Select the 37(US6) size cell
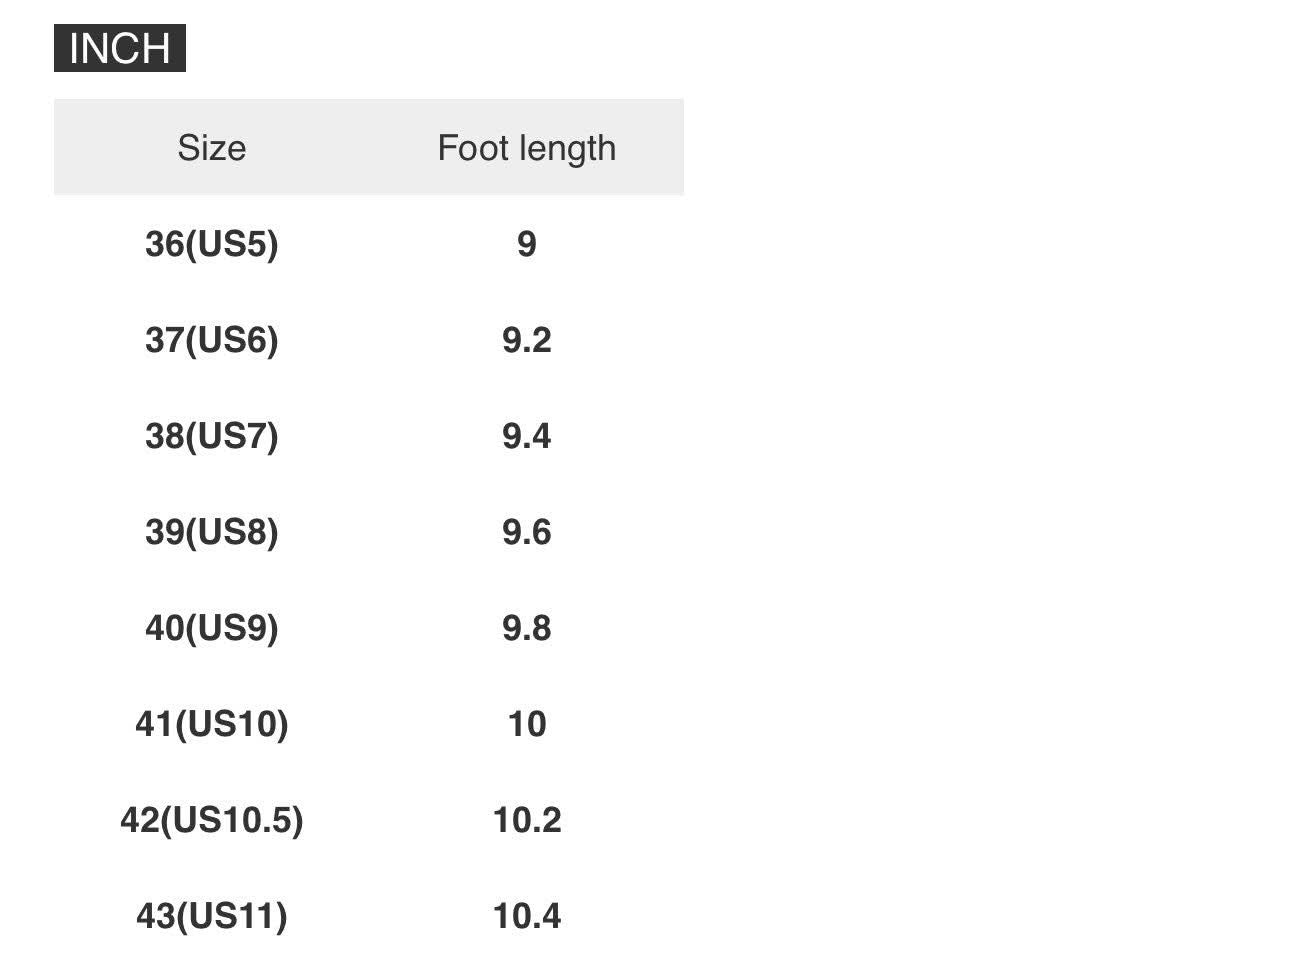 [211, 340]
